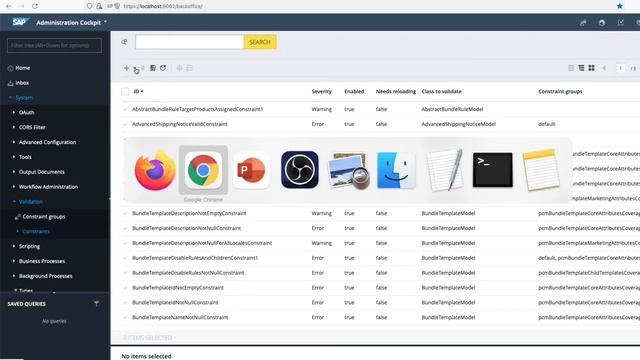640x360 pixels.
Task: Open the BundleTemplateIdNotNullConstraint row
Action: pos(380,302)
